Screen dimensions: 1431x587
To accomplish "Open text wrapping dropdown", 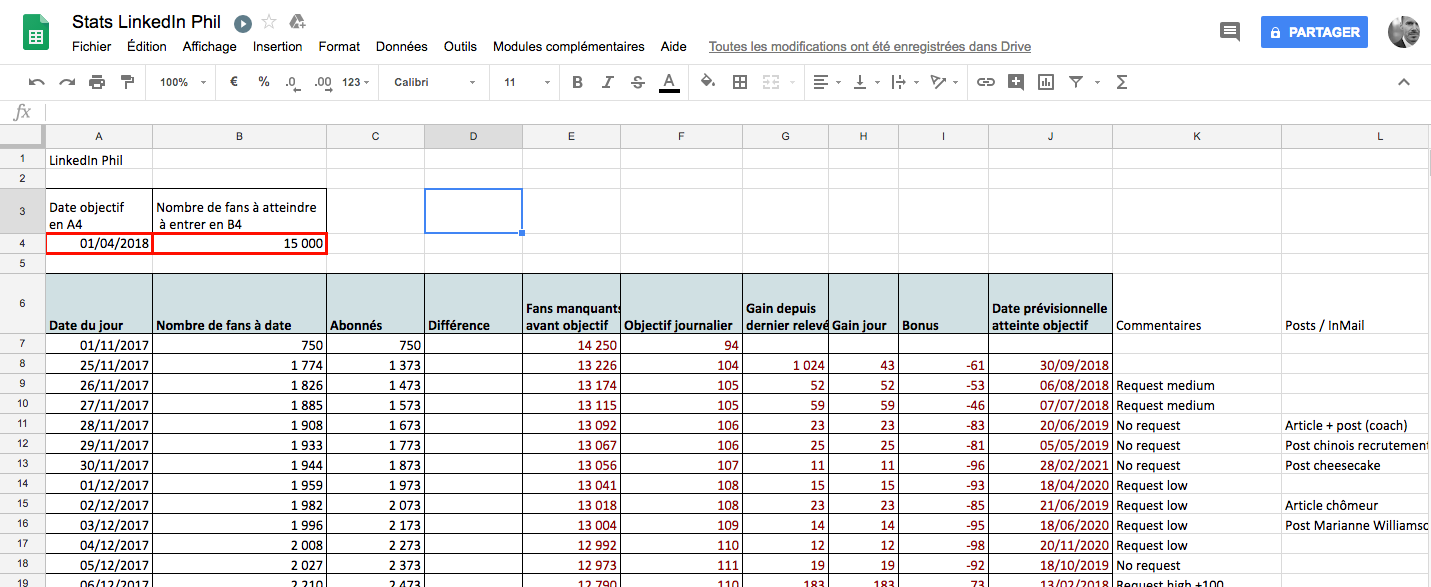I will coord(903,82).
